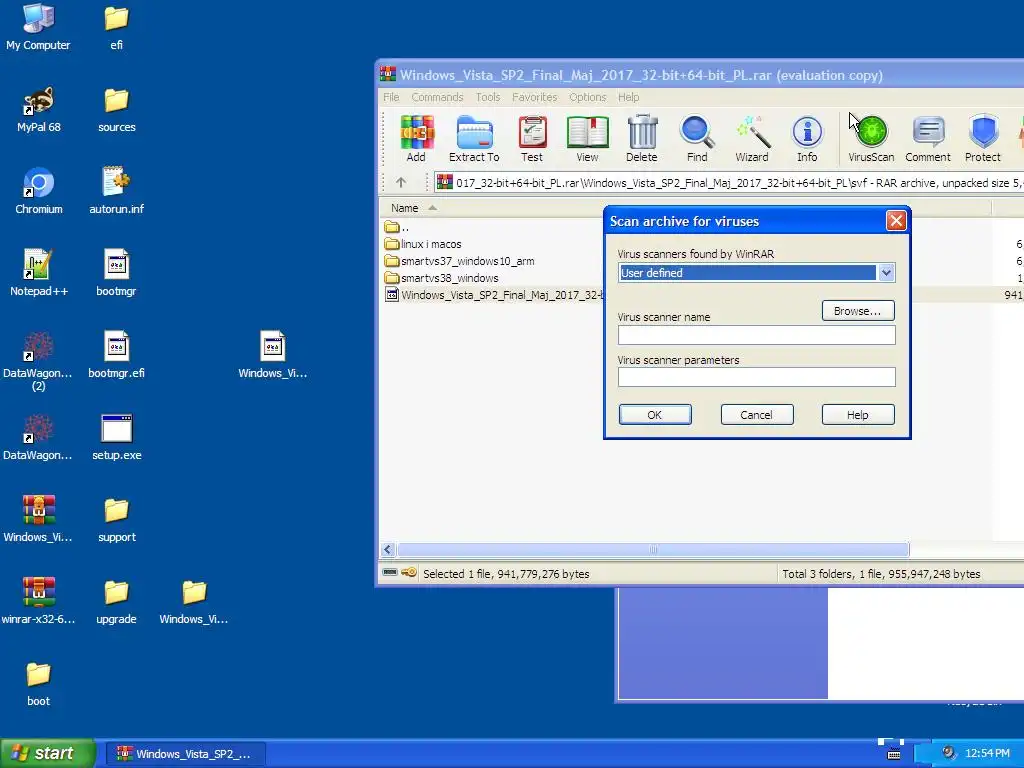
Task: Click the My Computer desktop icon
Action: 38,27
